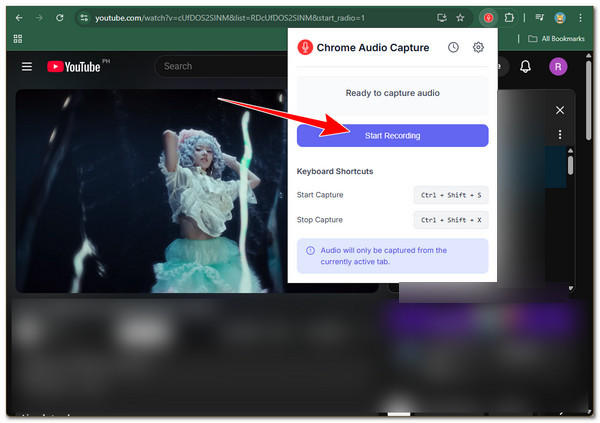Click the Ready to capture audio status
Screen dimensions: 600x423
click(393, 93)
